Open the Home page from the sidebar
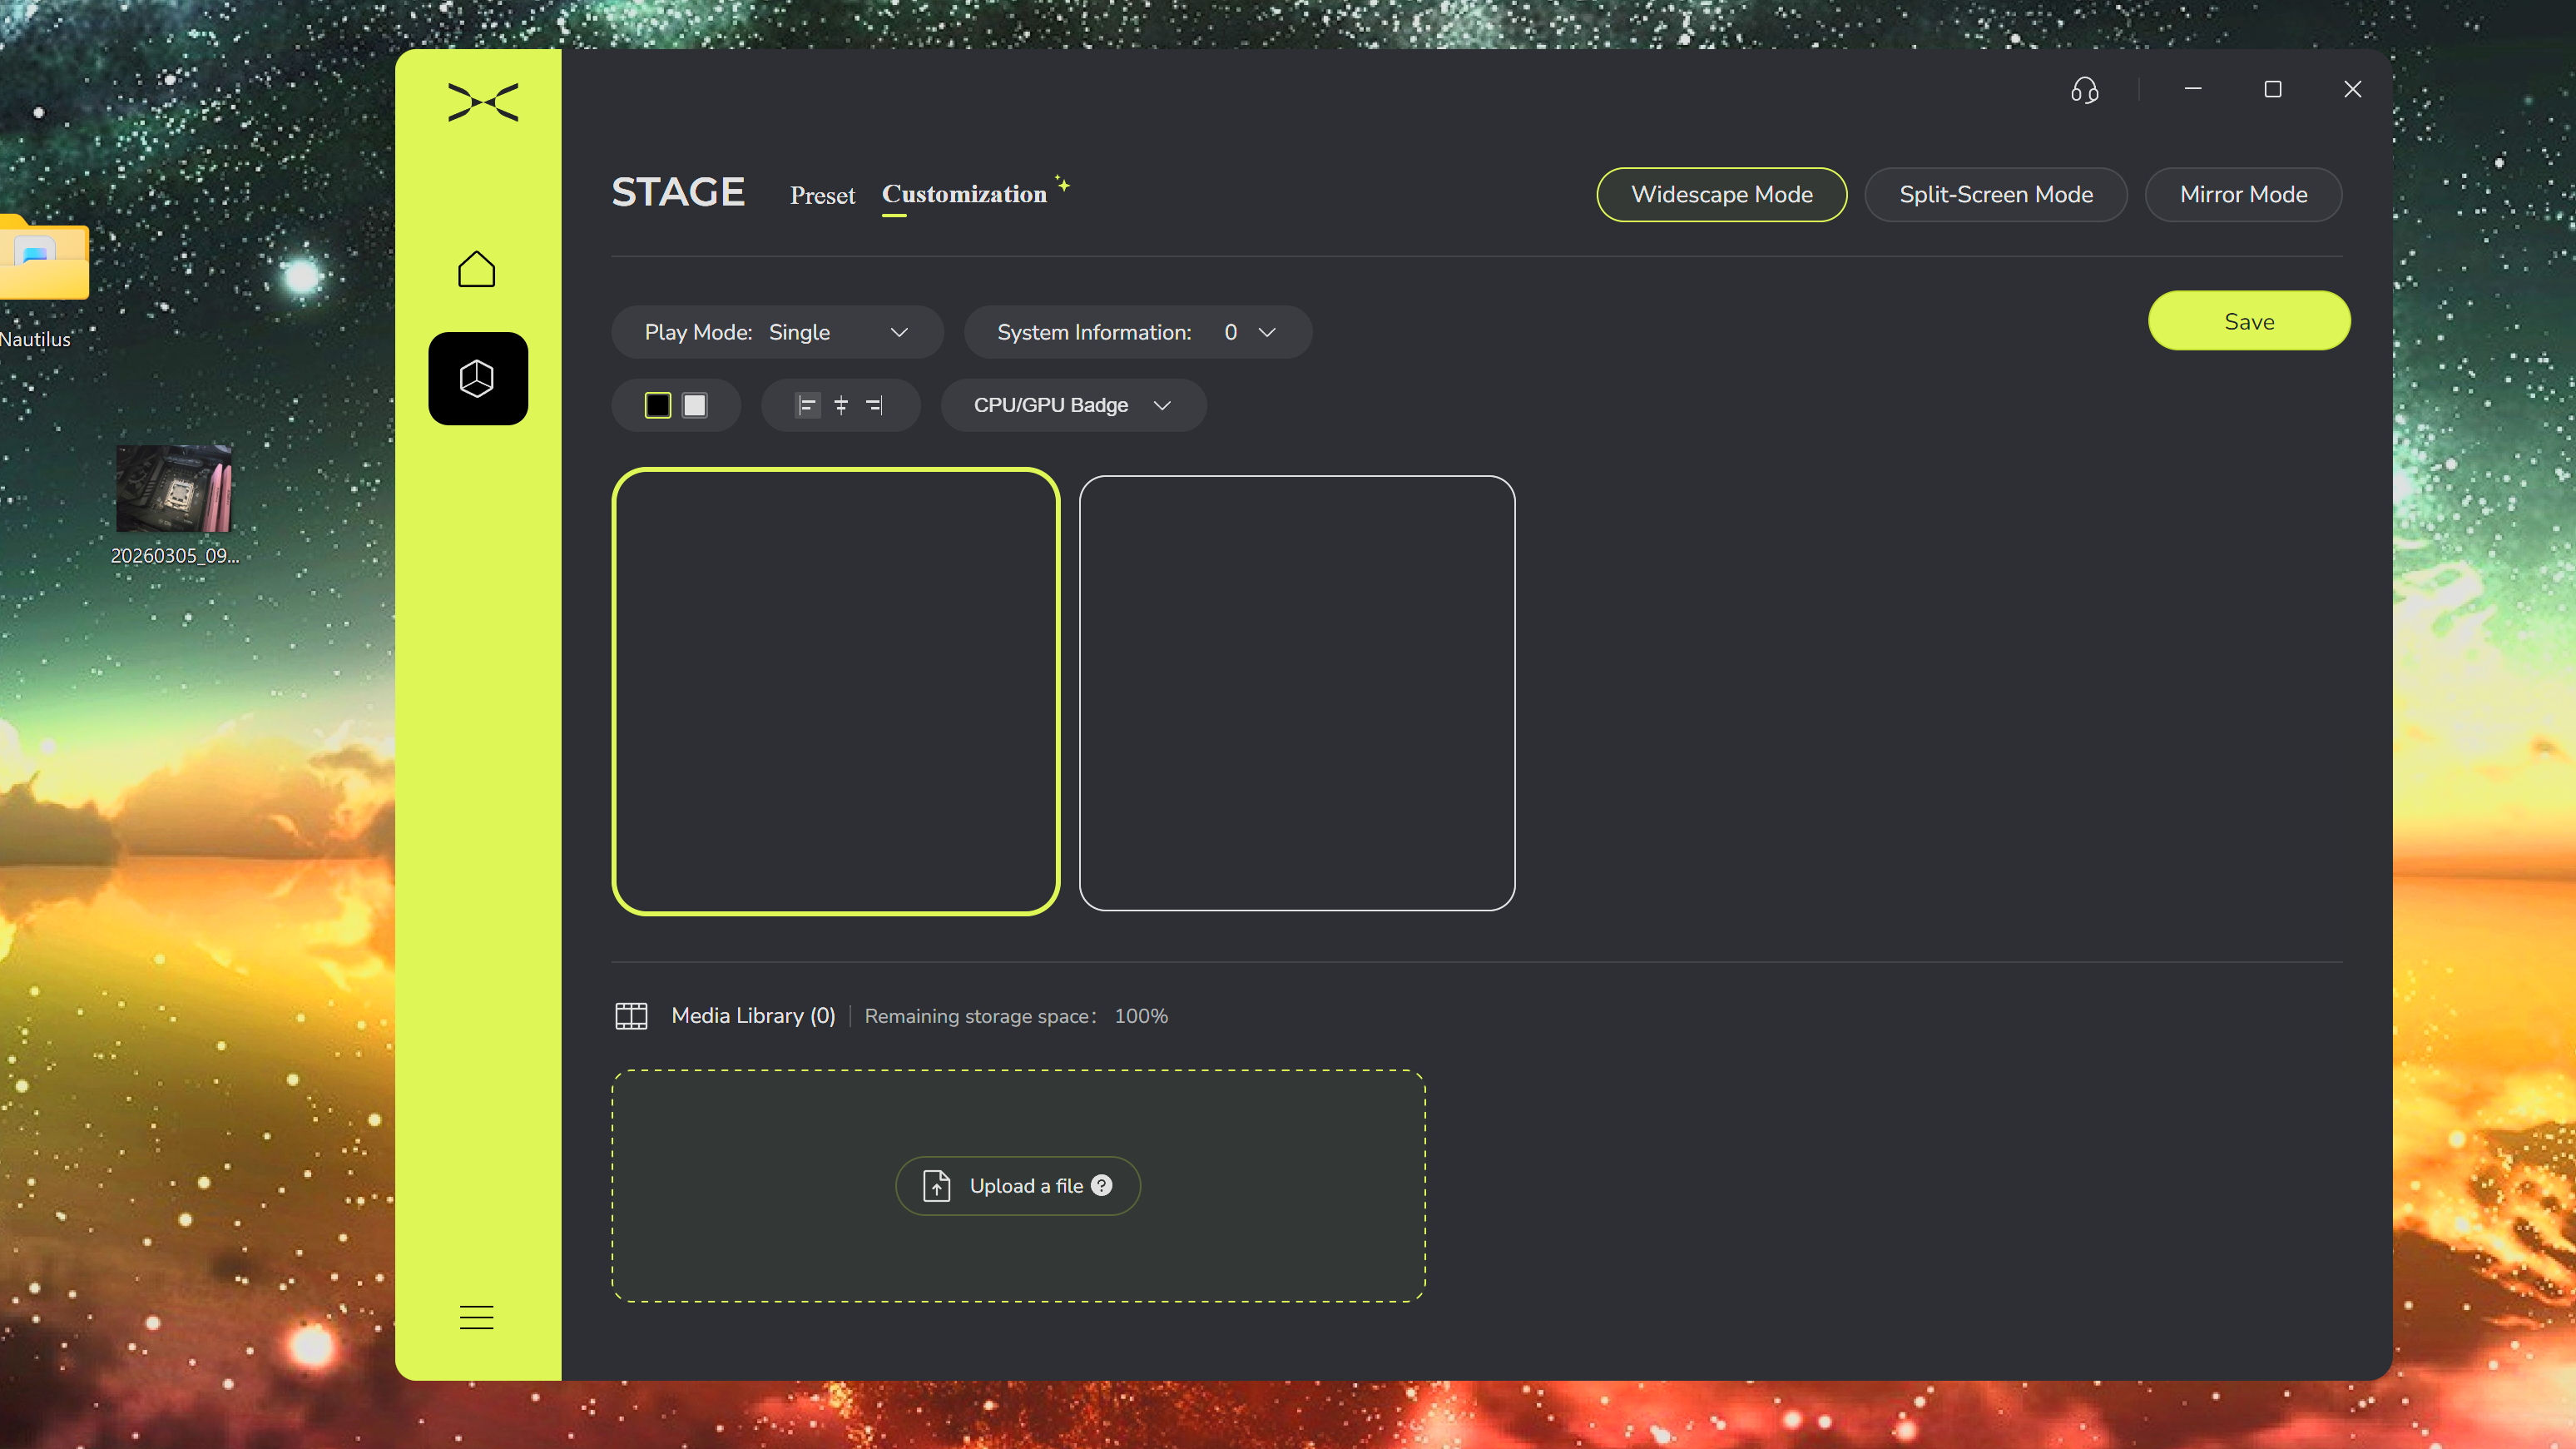Screen dimensions: 2576x1449 pos(477,268)
